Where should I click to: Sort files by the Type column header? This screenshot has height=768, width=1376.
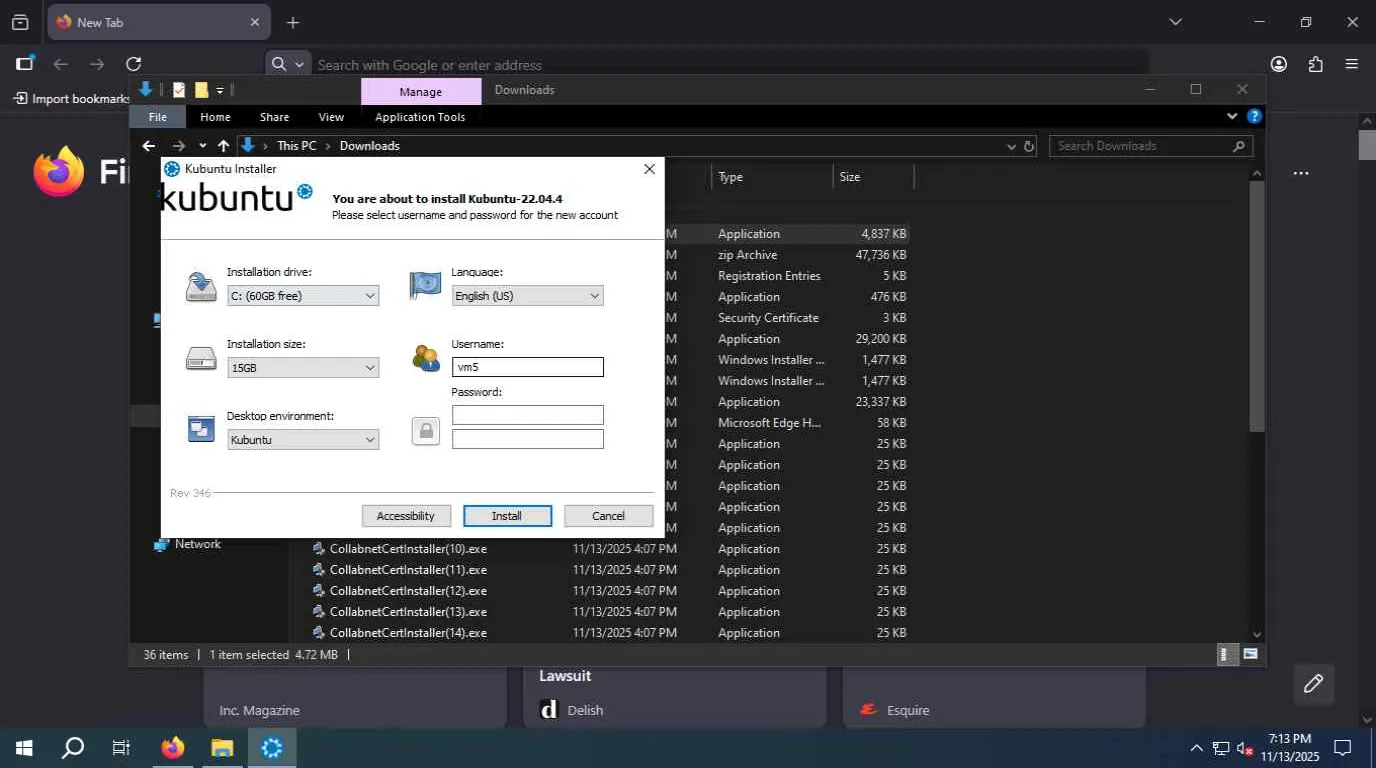click(x=771, y=177)
